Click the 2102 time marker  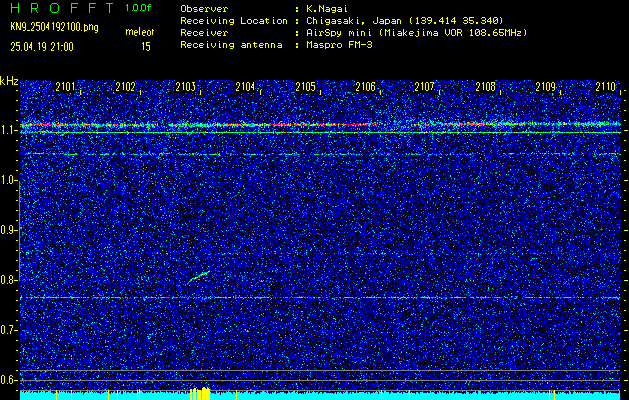coord(125,86)
